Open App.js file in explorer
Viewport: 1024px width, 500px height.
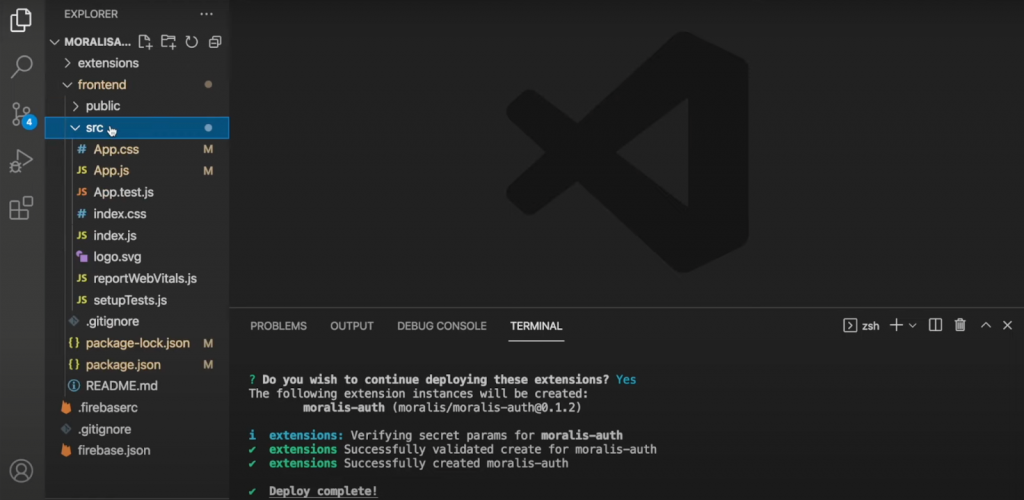click(x=111, y=171)
